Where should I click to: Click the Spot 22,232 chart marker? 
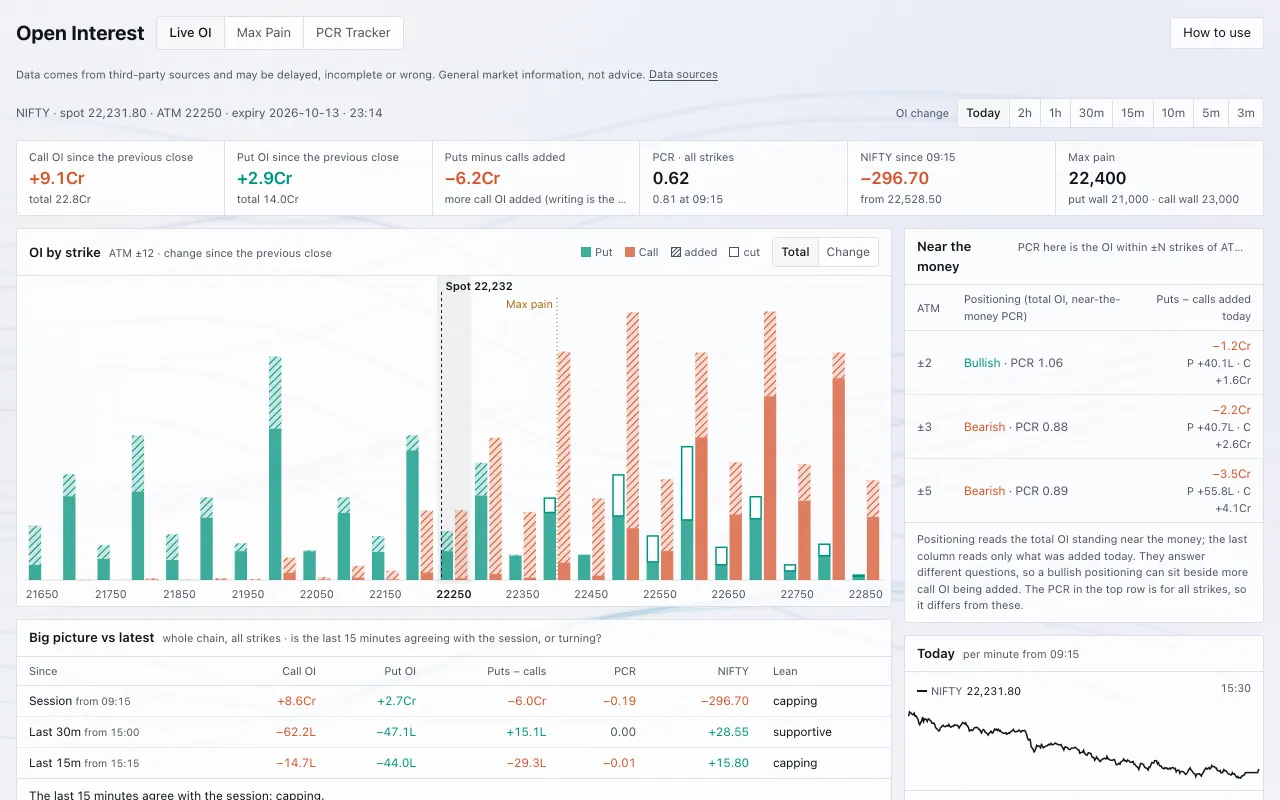[x=479, y=286]
